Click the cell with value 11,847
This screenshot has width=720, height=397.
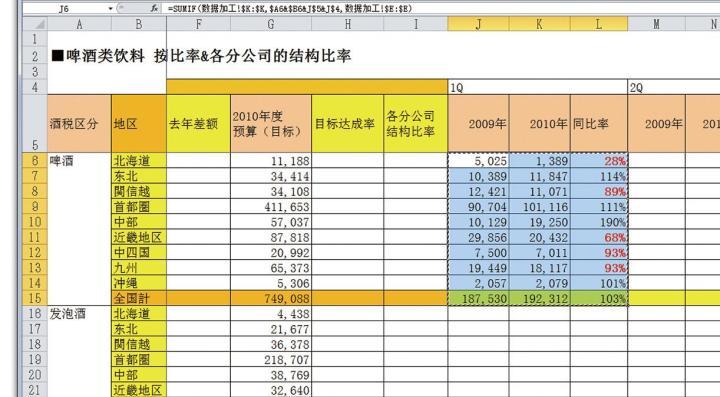[x=540, y=176]
